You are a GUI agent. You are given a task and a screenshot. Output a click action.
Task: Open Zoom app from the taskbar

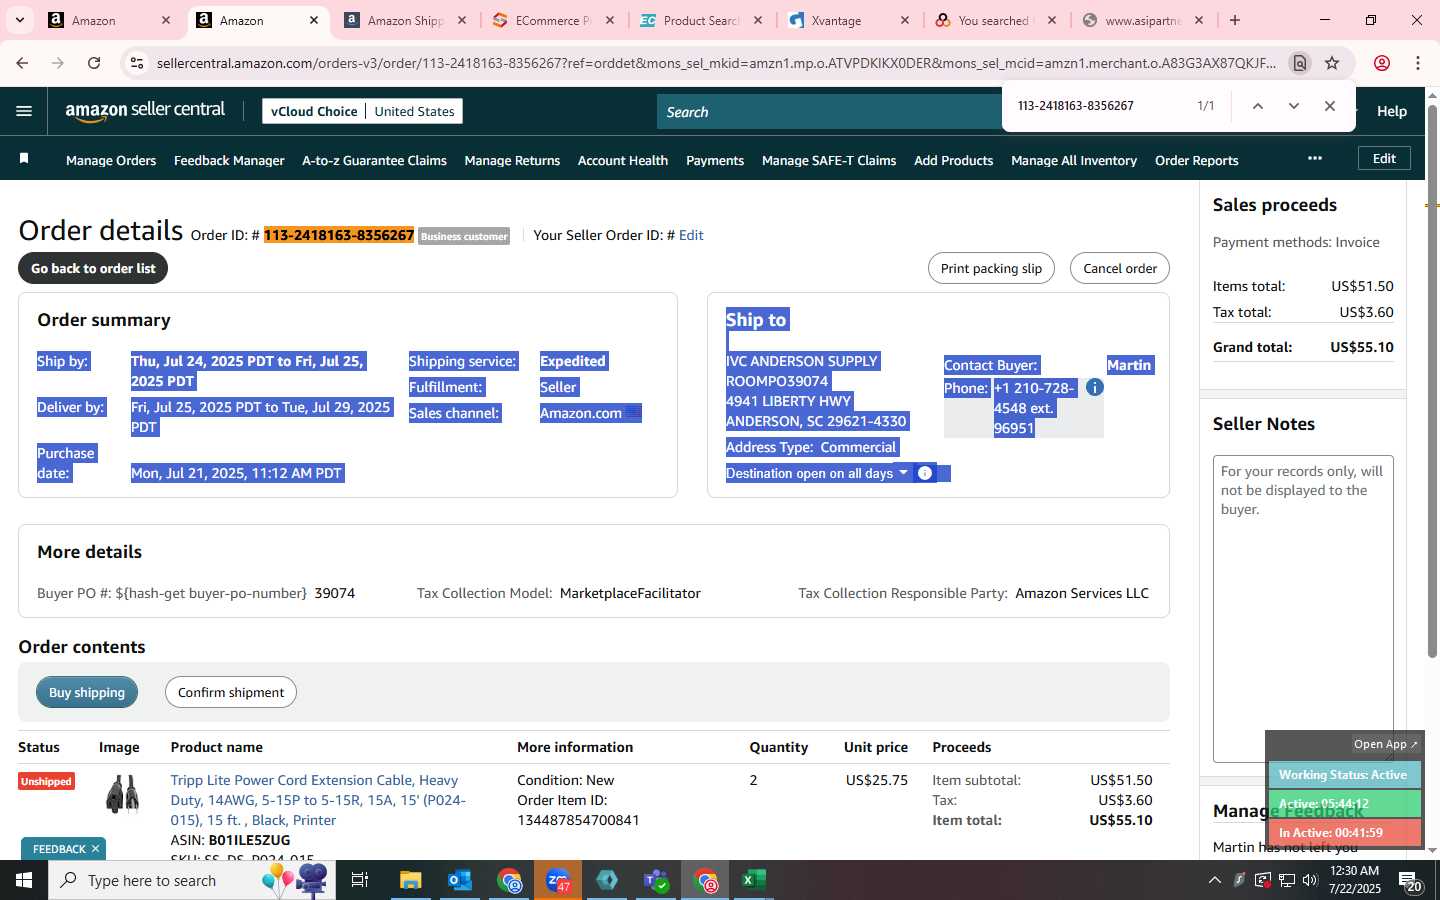tap(558, 880)
